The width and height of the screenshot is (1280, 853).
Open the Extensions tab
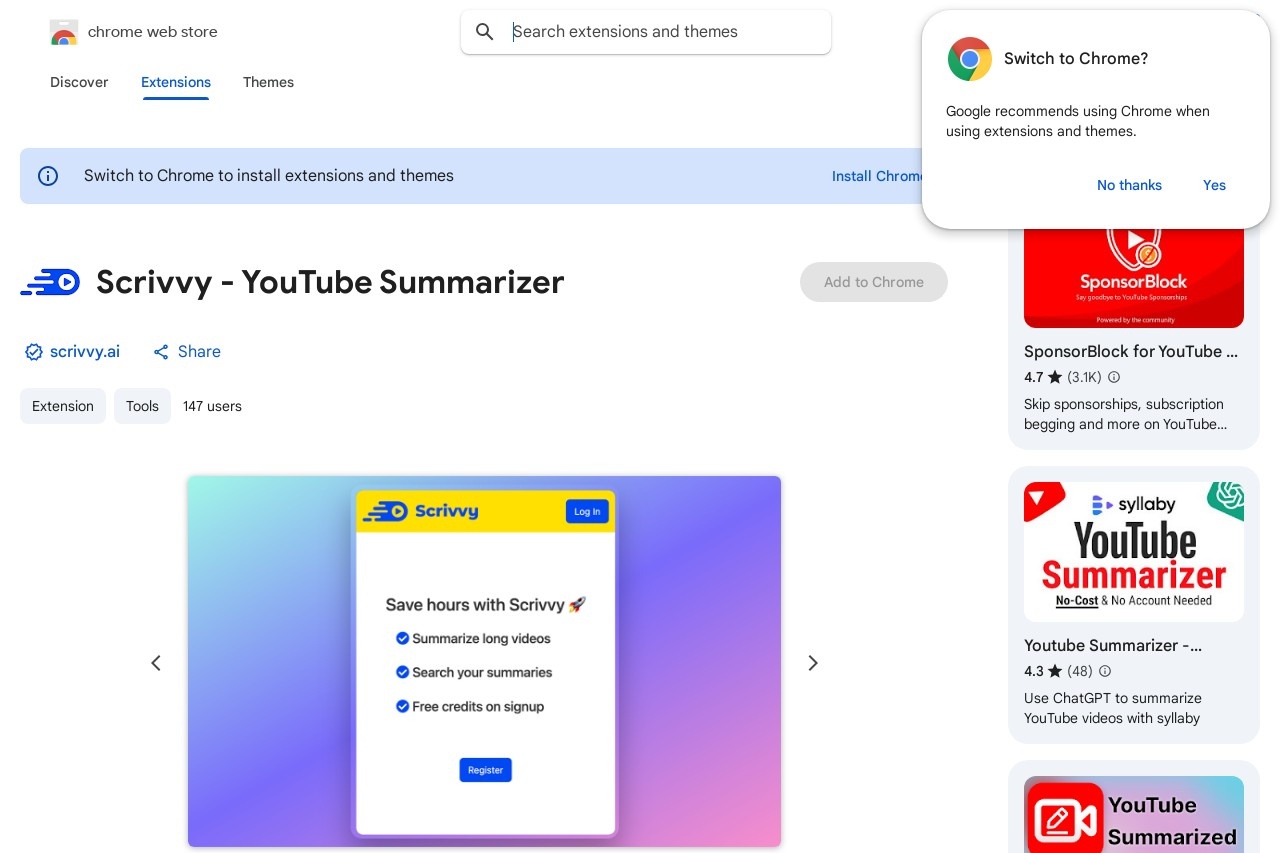(x=176, y=82)
